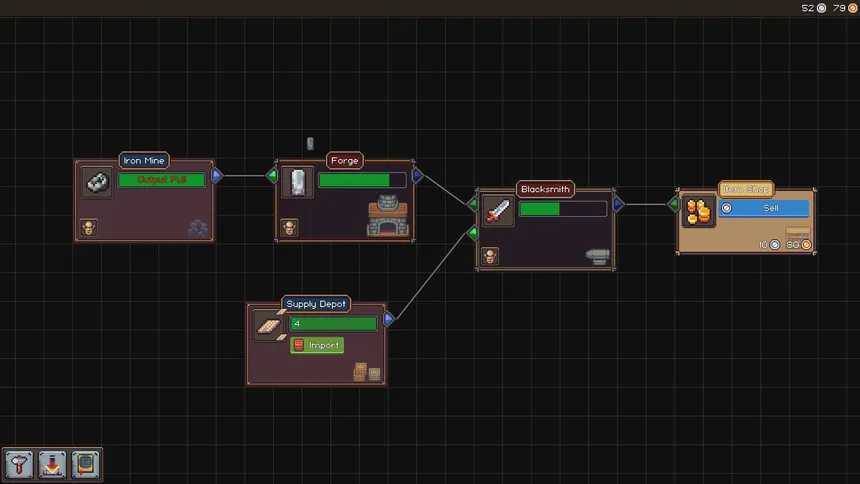Click the worker face in Iron Mine
Viewport: 860px width, 484px height.
(x=89, y=227)
